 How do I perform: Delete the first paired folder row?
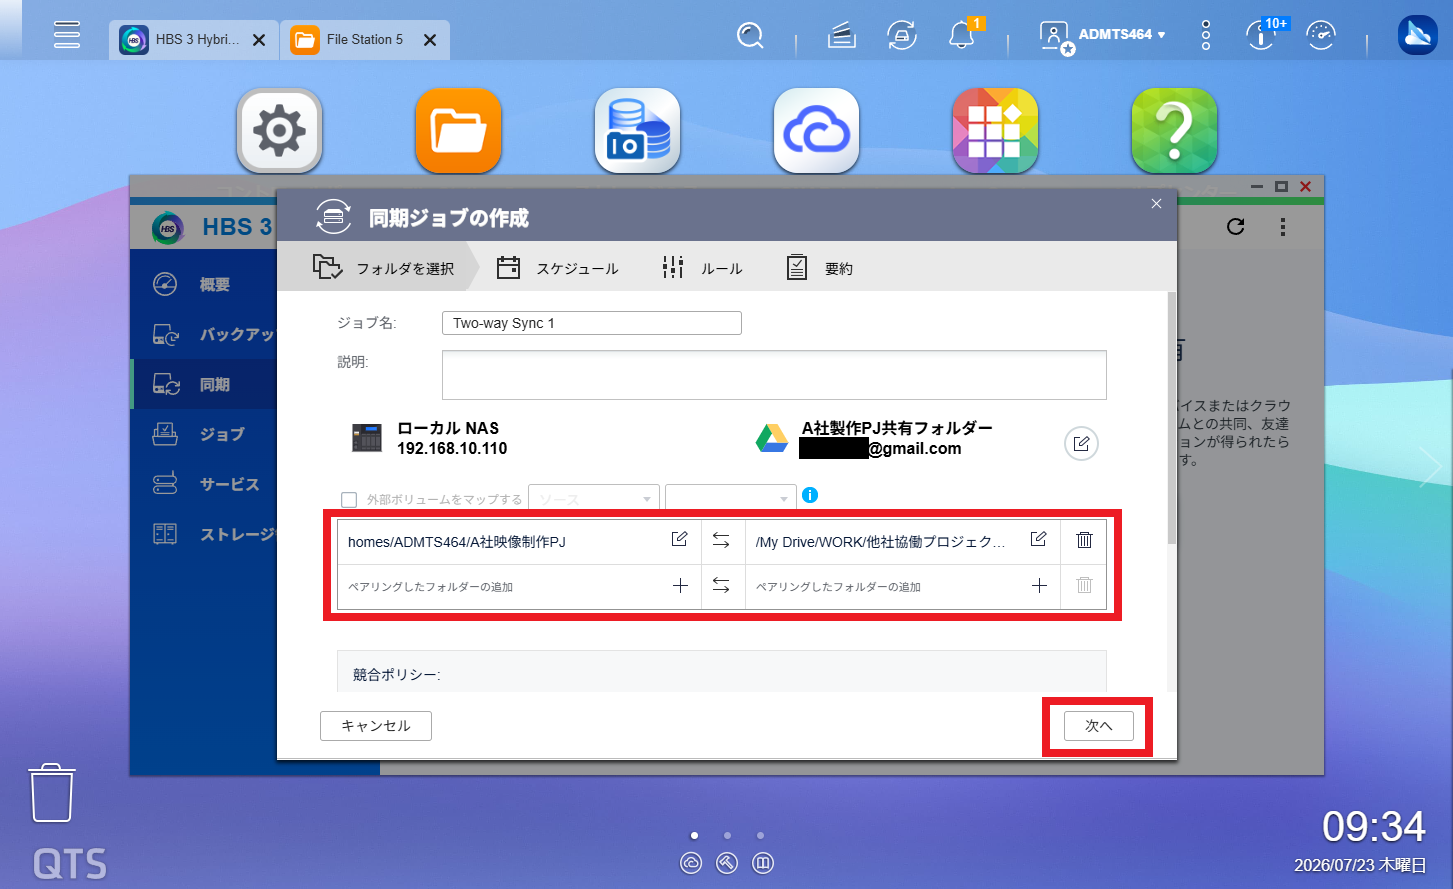coord(1084,540)
